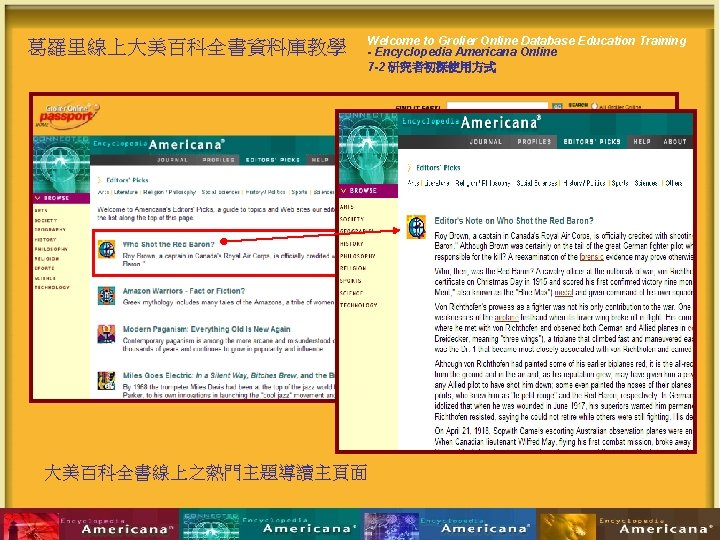Browse Sports in the back window sidebar
The image size is (720, 540).
tap(45, 268)
